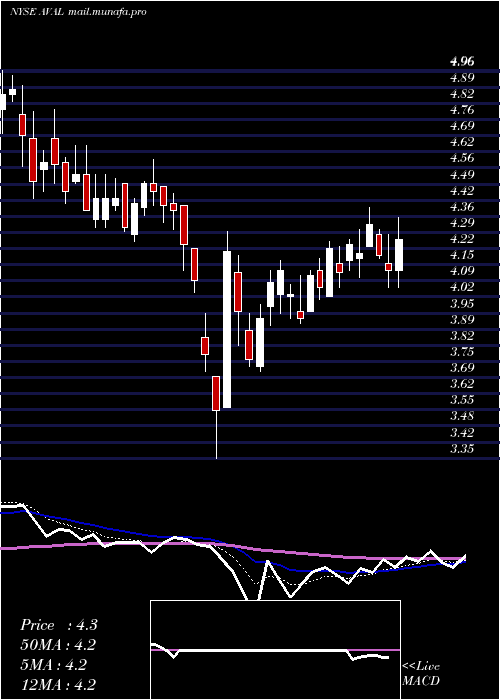Select the 4.96 price axis label
500x700 pixels.
tap(462, 62)
